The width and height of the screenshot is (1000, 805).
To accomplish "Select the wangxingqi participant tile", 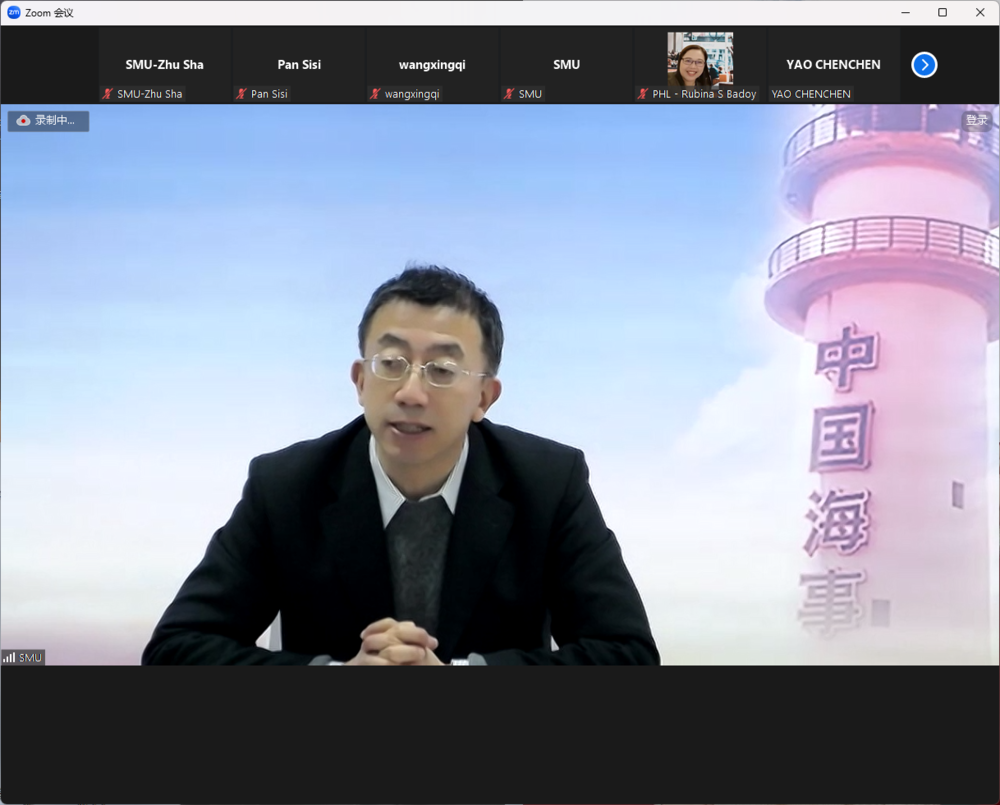I will pyautogui.click(x=432, y=63).
